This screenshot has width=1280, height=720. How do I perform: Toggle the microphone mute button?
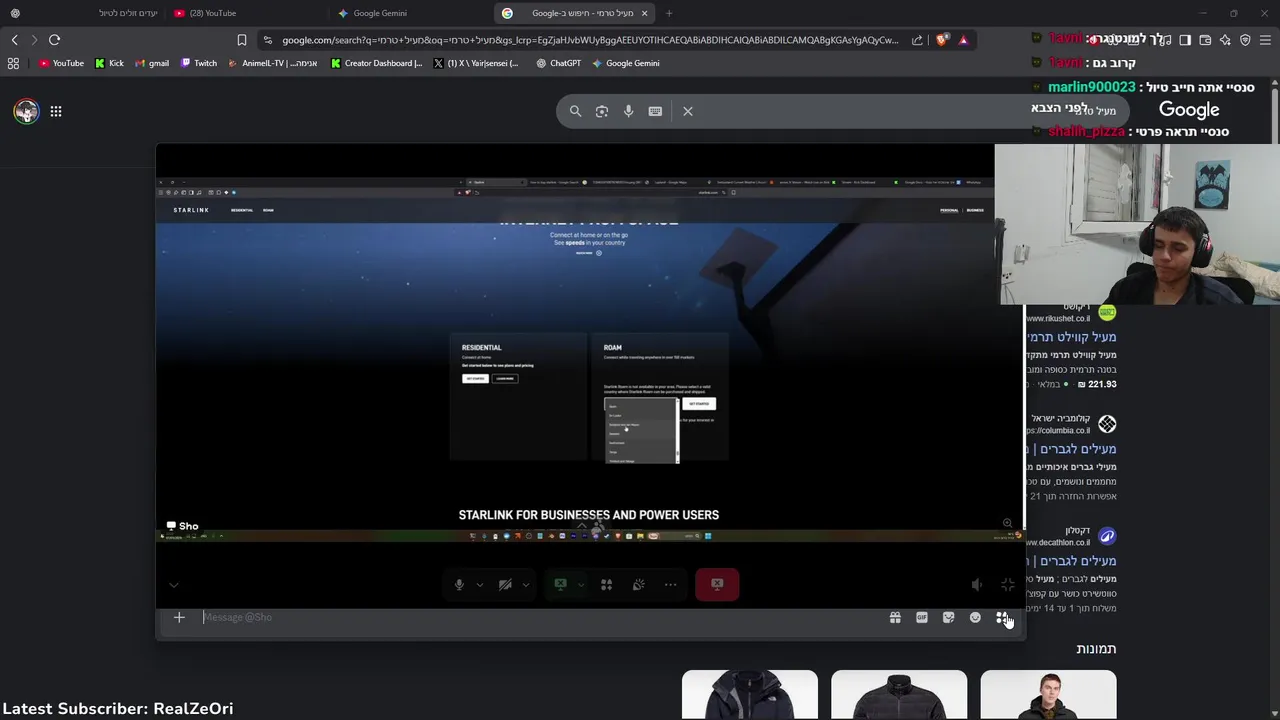tap(459, 585)
